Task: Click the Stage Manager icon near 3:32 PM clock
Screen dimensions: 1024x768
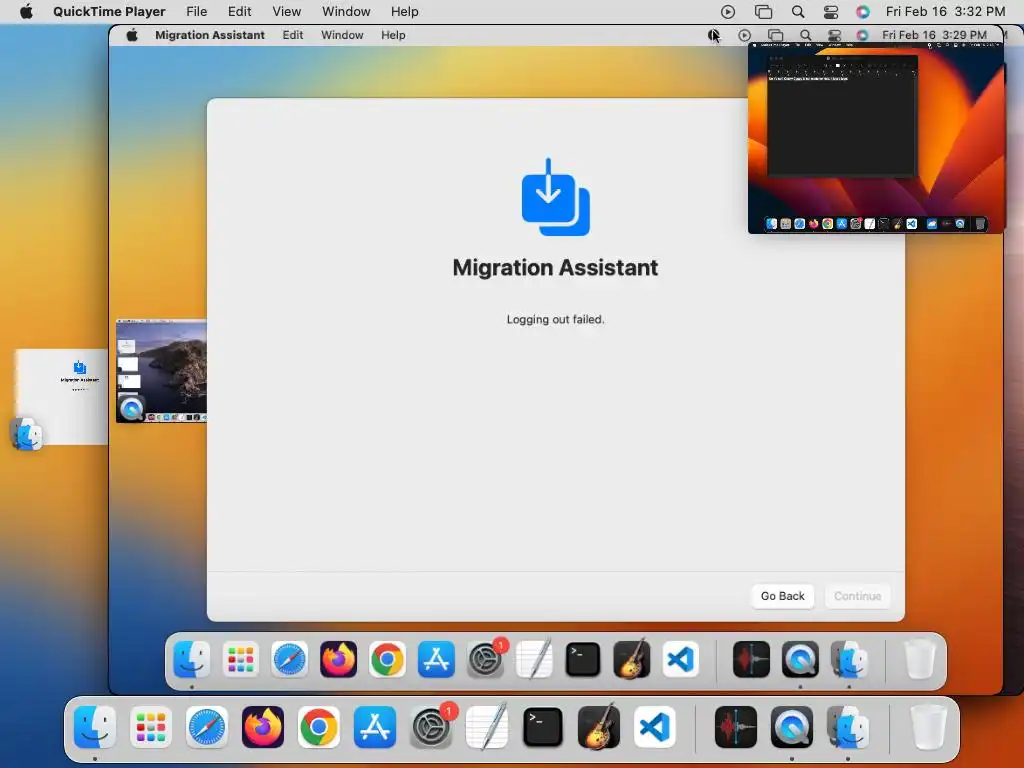Action: (763, 12)
